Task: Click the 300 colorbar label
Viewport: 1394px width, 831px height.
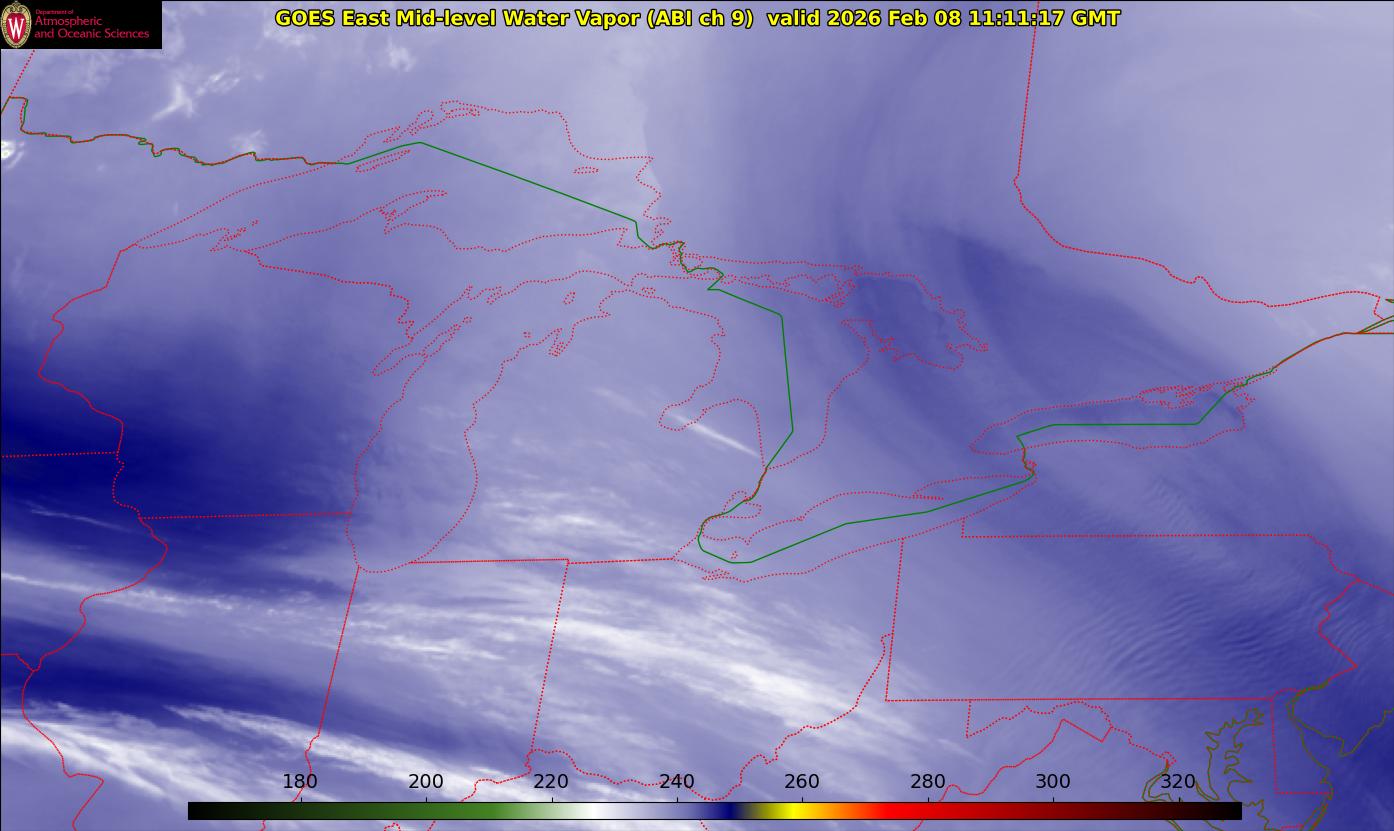Action: pos(1053,781)
